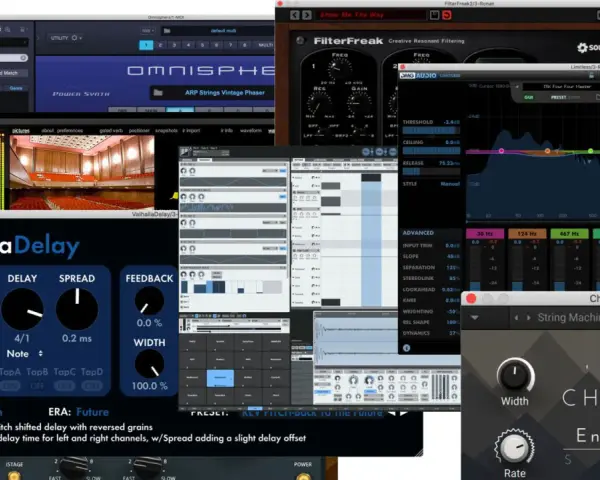Select 124 Hz band in Limitless
This screenshot has height=480, width=600.
tap(527, 233)
